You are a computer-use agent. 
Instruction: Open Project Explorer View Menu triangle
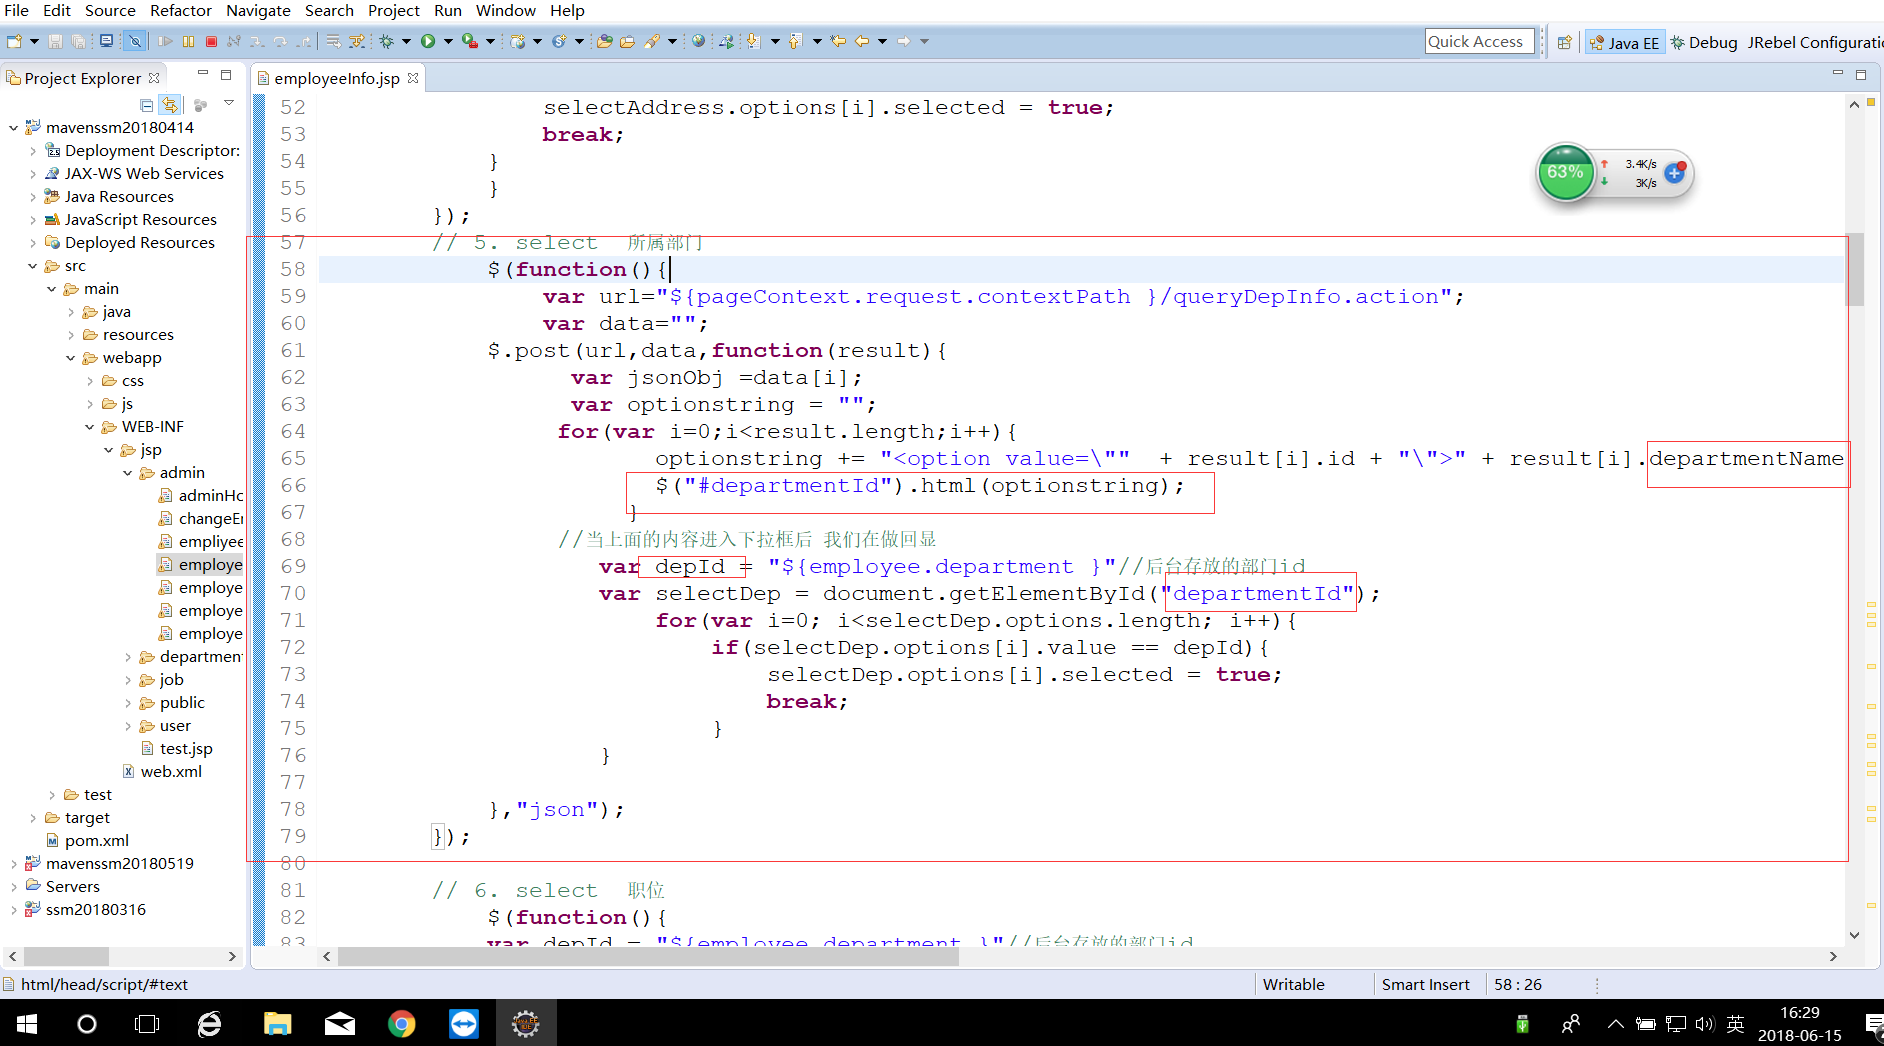(x=229, y=103)
